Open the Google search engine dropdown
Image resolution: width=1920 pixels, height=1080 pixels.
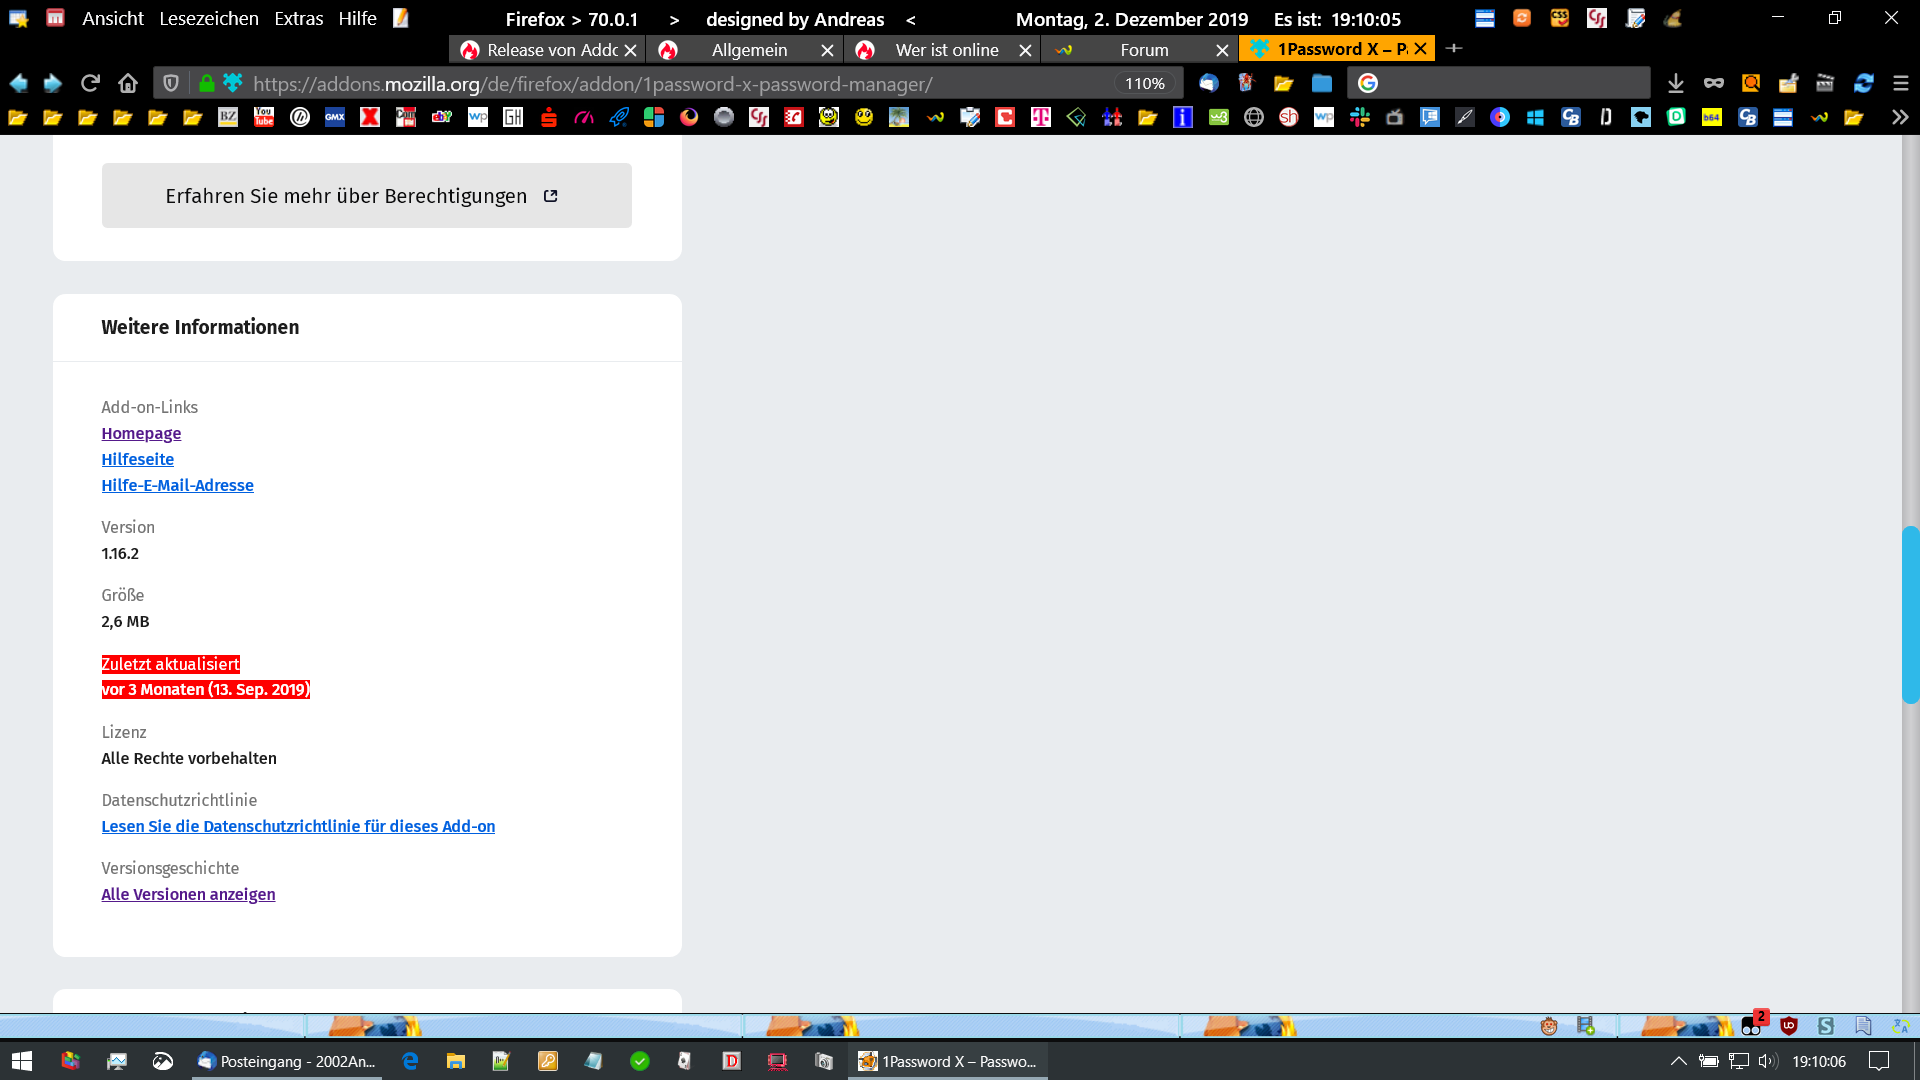tap(1368, 83)
